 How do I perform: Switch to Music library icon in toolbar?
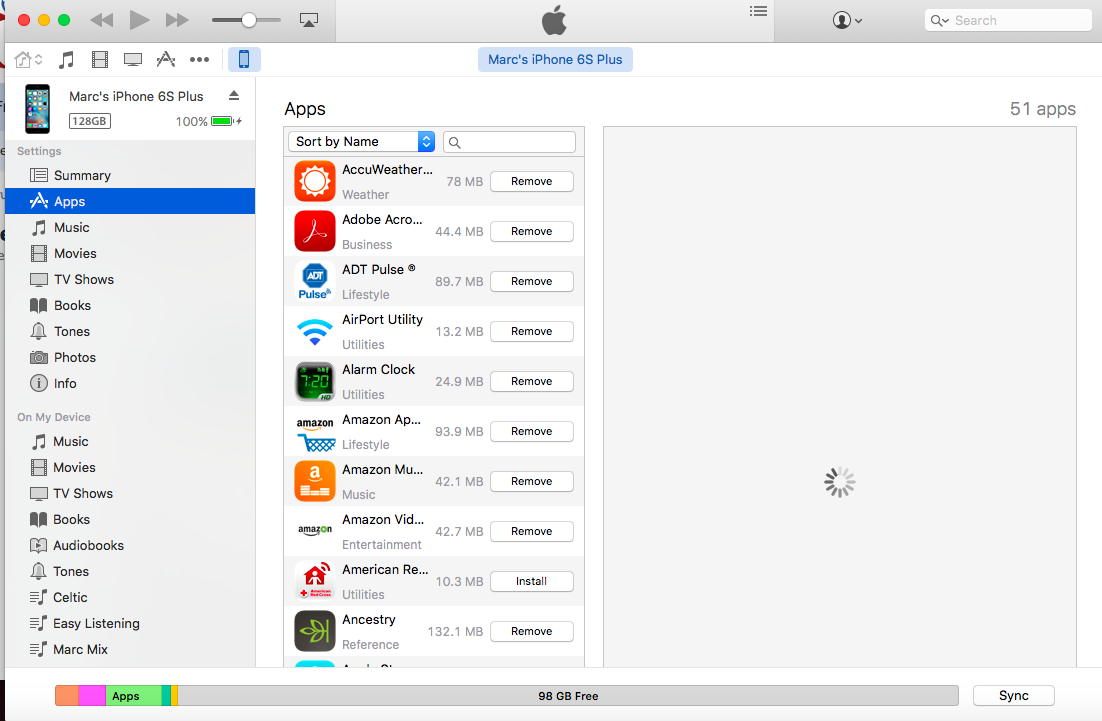pyautogui.click(x=66, y=60)
